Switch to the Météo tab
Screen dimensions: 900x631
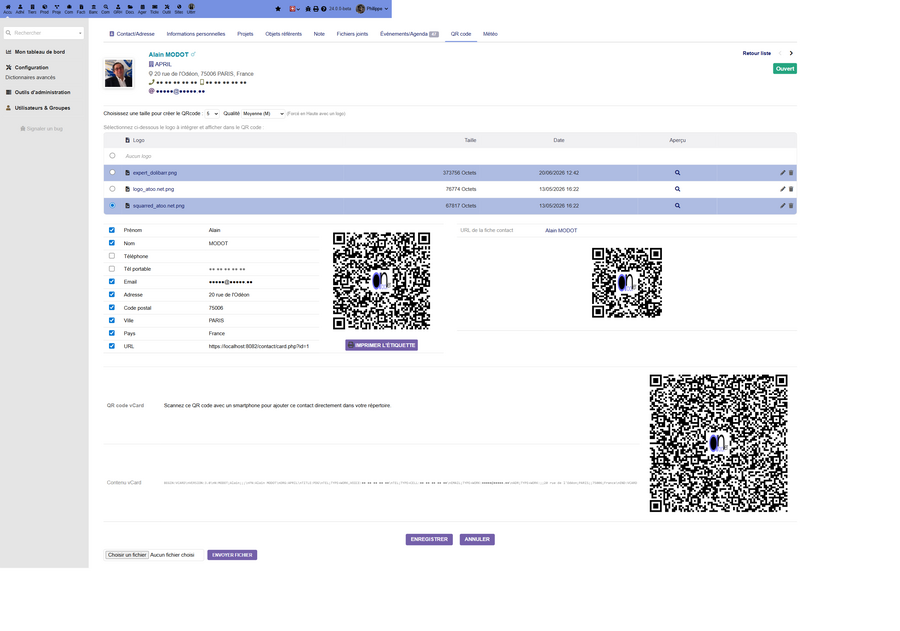click(490, 34)
